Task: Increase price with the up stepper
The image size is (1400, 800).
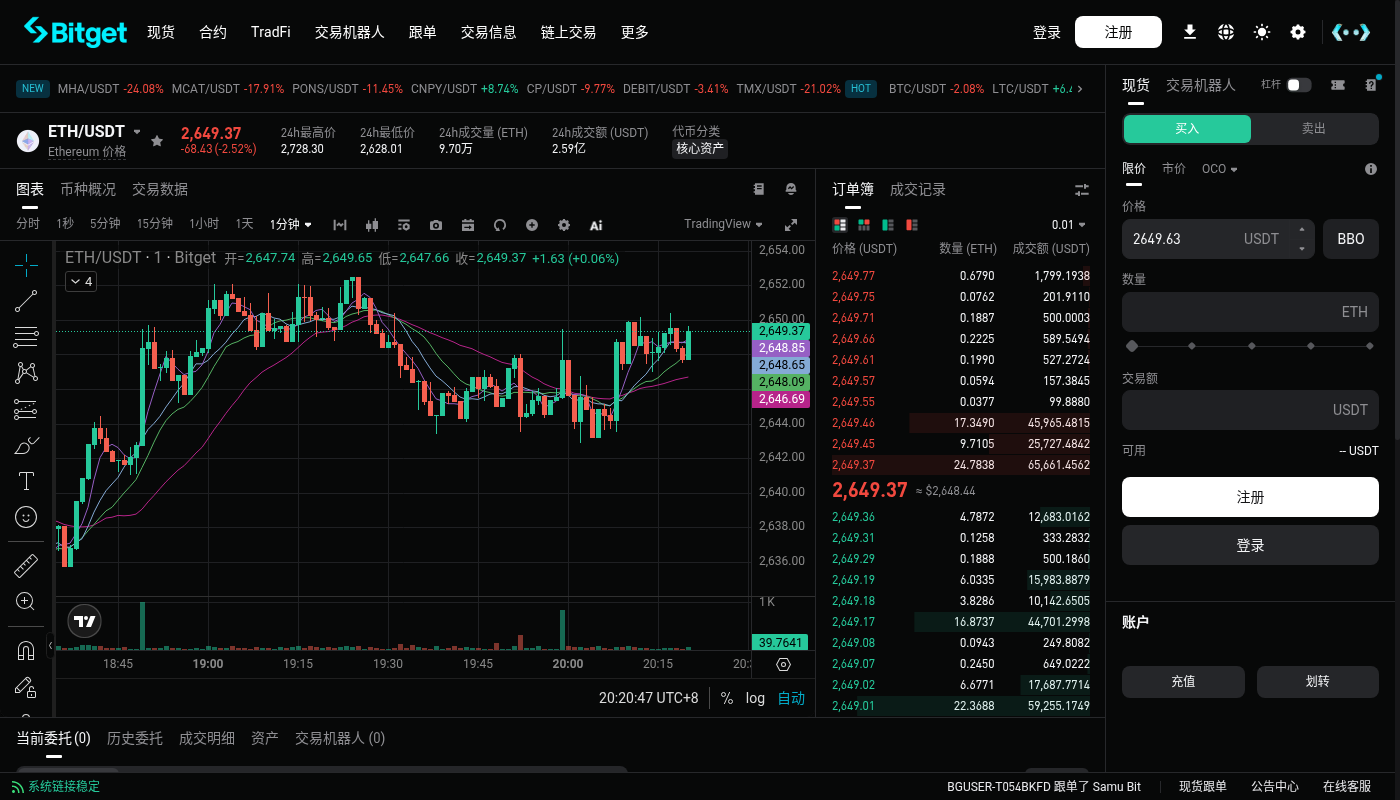Action: coord(1301,230)
